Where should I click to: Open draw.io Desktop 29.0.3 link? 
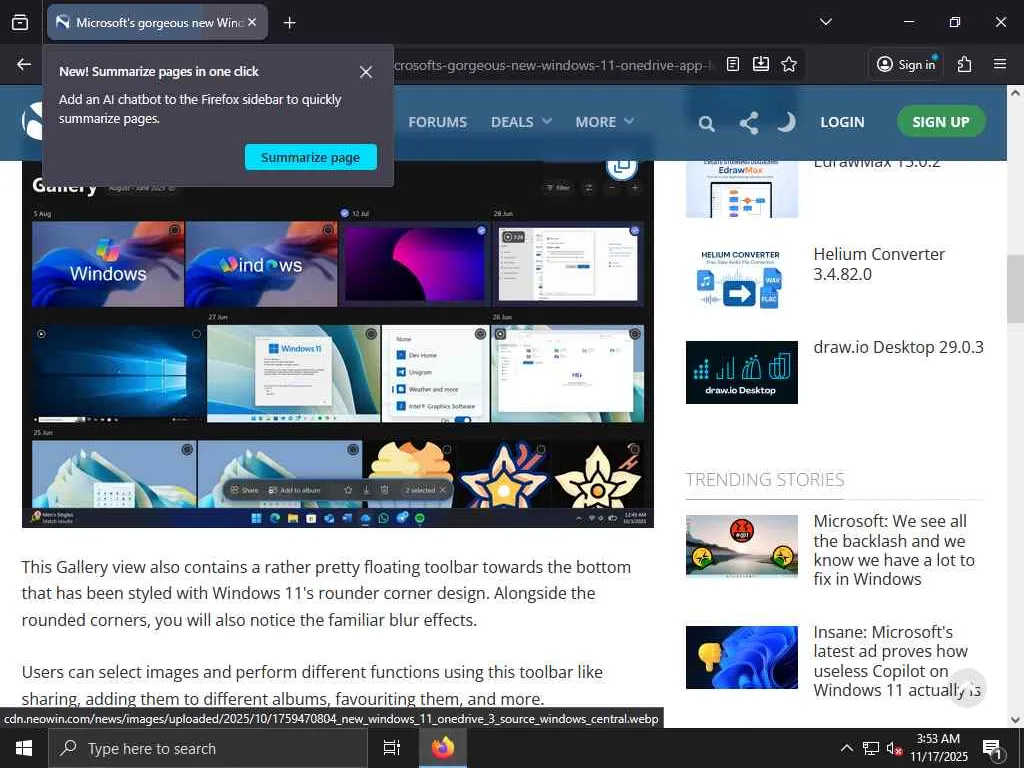pyautogui.click(x=898, y=347)
